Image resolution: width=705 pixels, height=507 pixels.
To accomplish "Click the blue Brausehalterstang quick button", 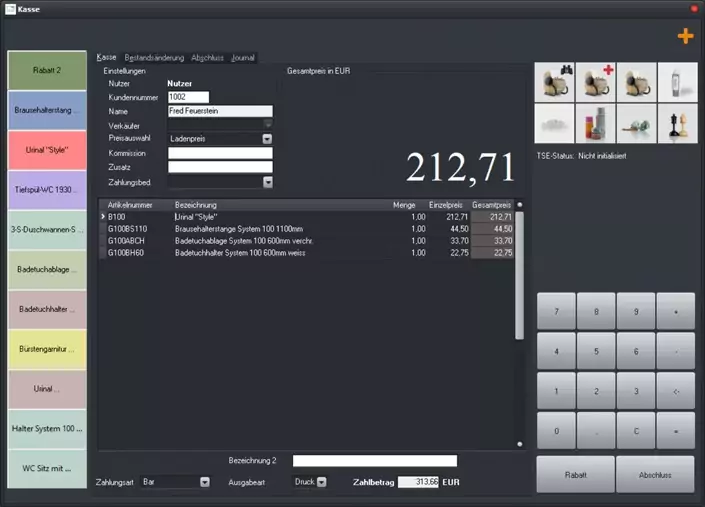I will click(x=47, y=110).
